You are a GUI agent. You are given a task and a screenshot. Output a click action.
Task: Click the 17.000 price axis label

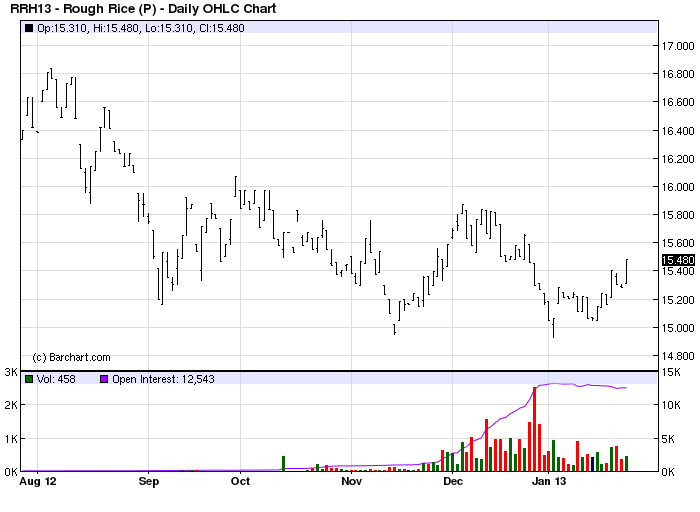tap(678, 46)
